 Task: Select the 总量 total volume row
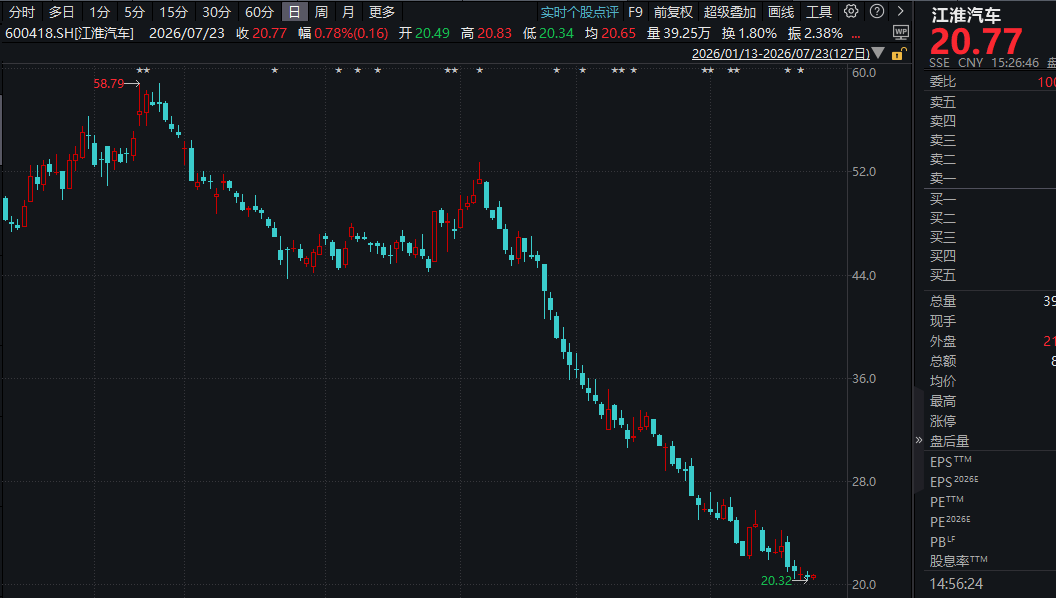coord(989,302)
